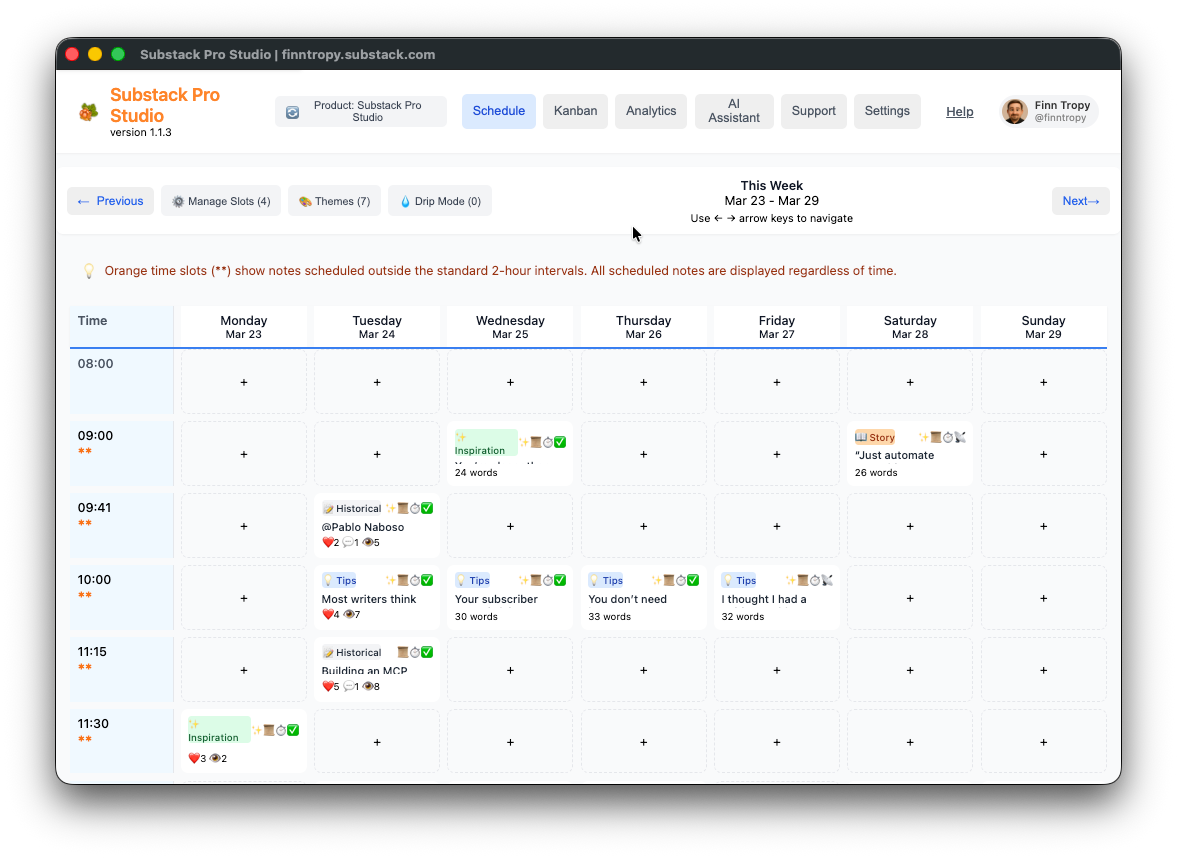Screen dimensions: 1177x858
Task: Click the sparkle icon on the @Pablo Naboso note
Action: 390,508
